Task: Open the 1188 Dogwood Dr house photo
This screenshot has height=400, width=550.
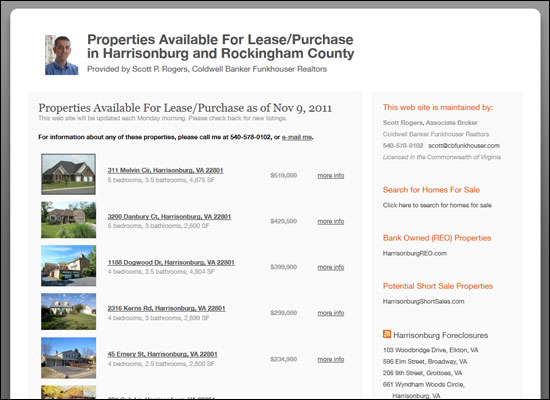Action: [x=68, y=266]
